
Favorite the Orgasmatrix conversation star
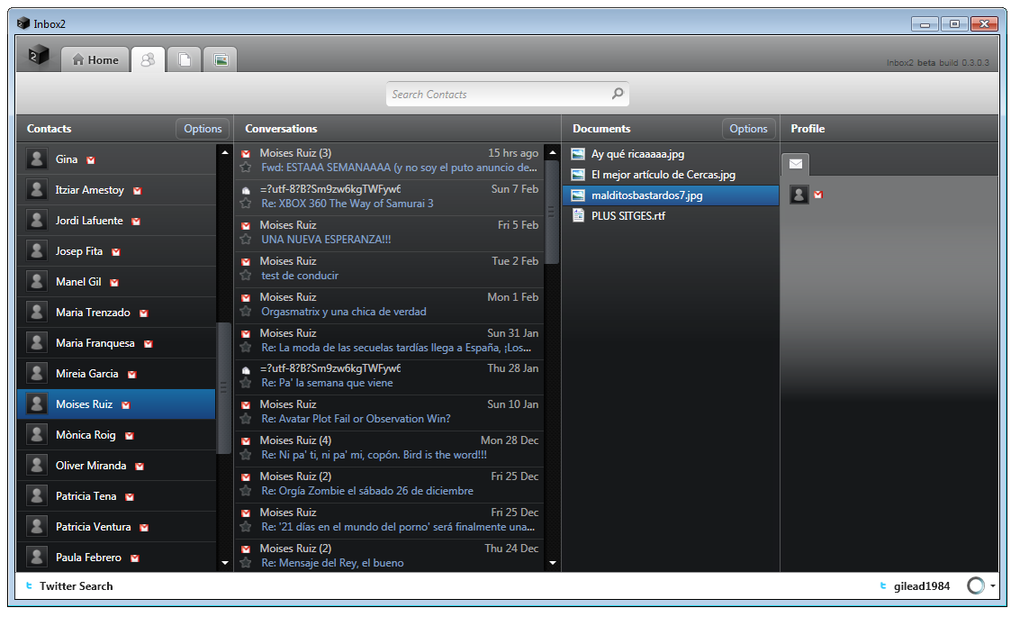click(x=245, y=312)
